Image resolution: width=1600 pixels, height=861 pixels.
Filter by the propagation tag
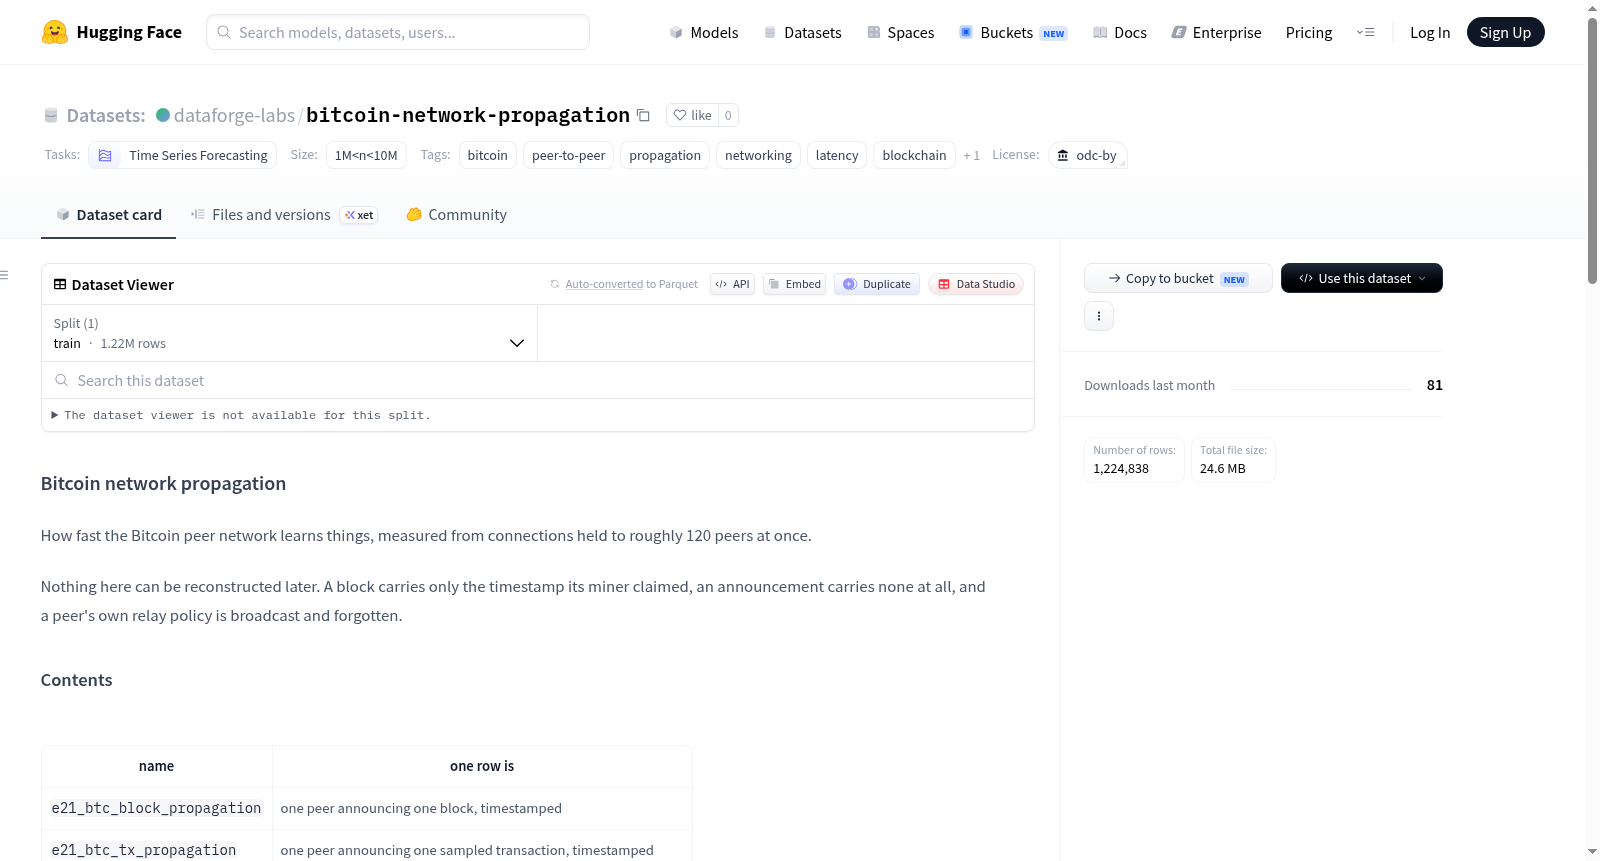point(665,155)
